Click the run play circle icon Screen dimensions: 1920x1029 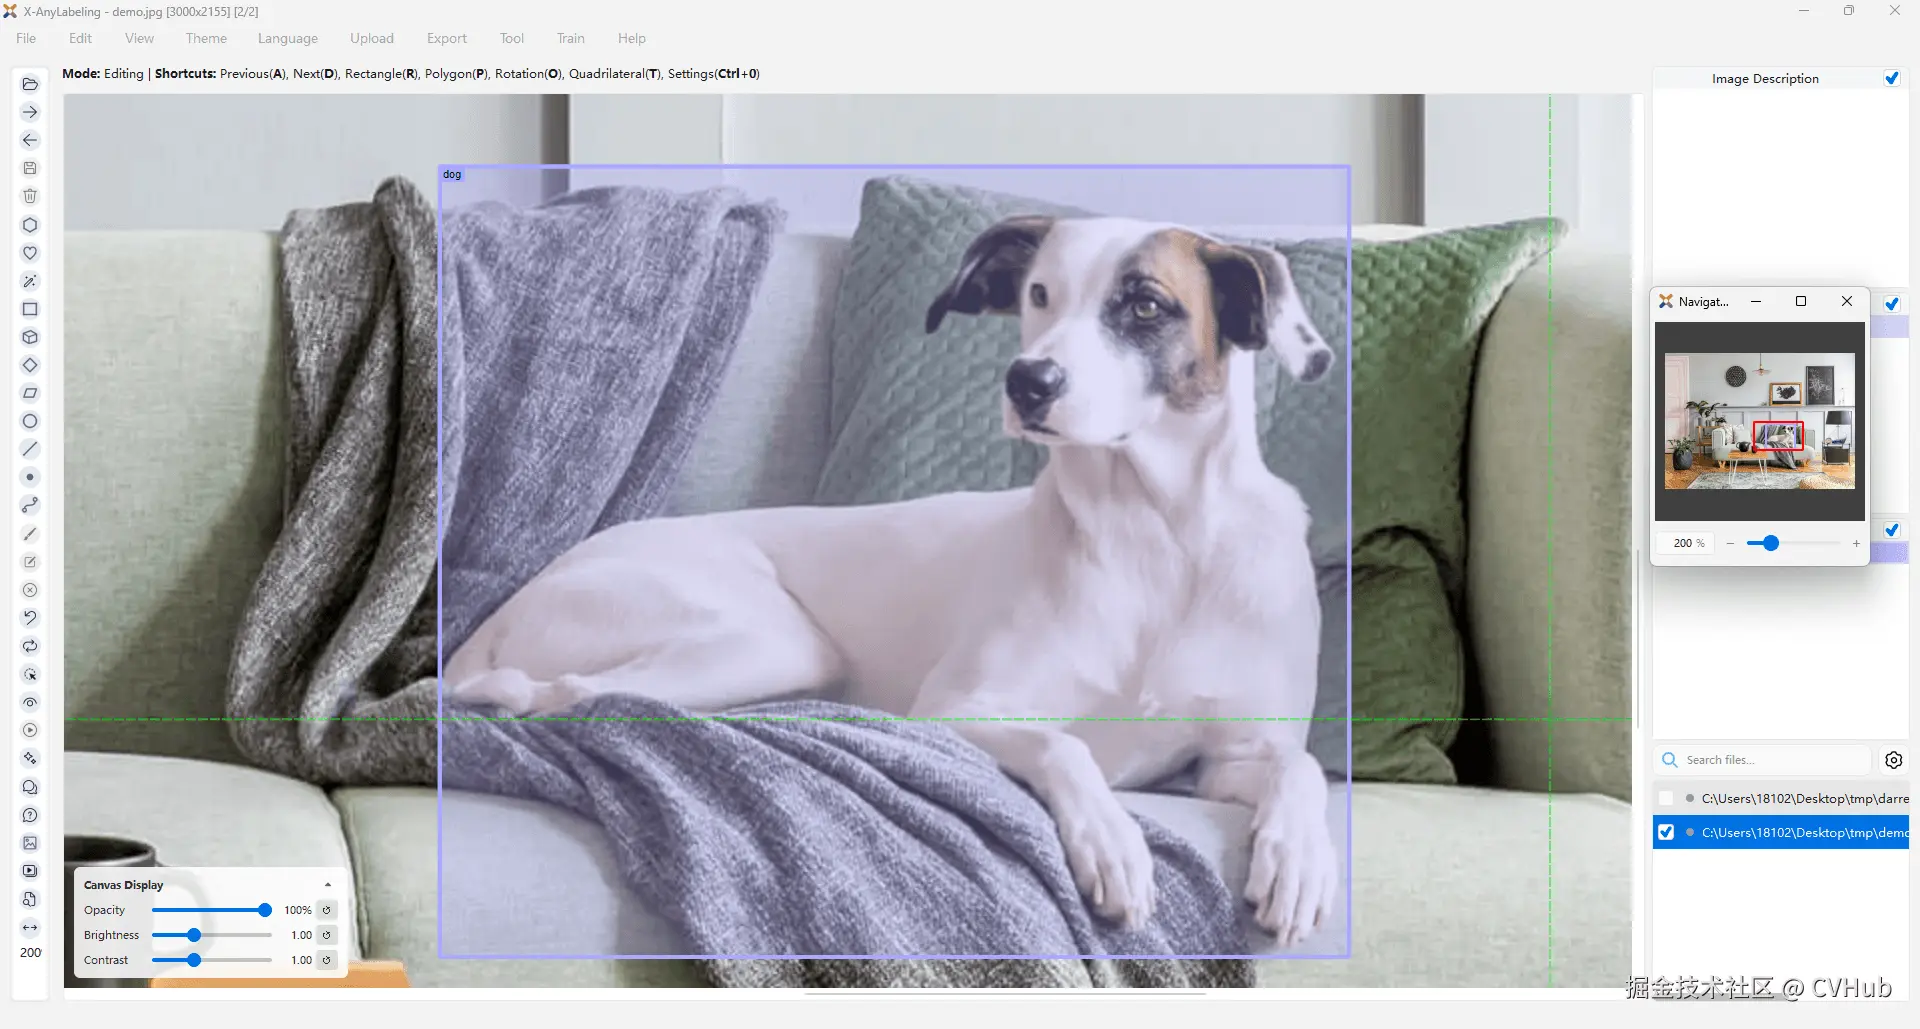[x=30, y=730]
